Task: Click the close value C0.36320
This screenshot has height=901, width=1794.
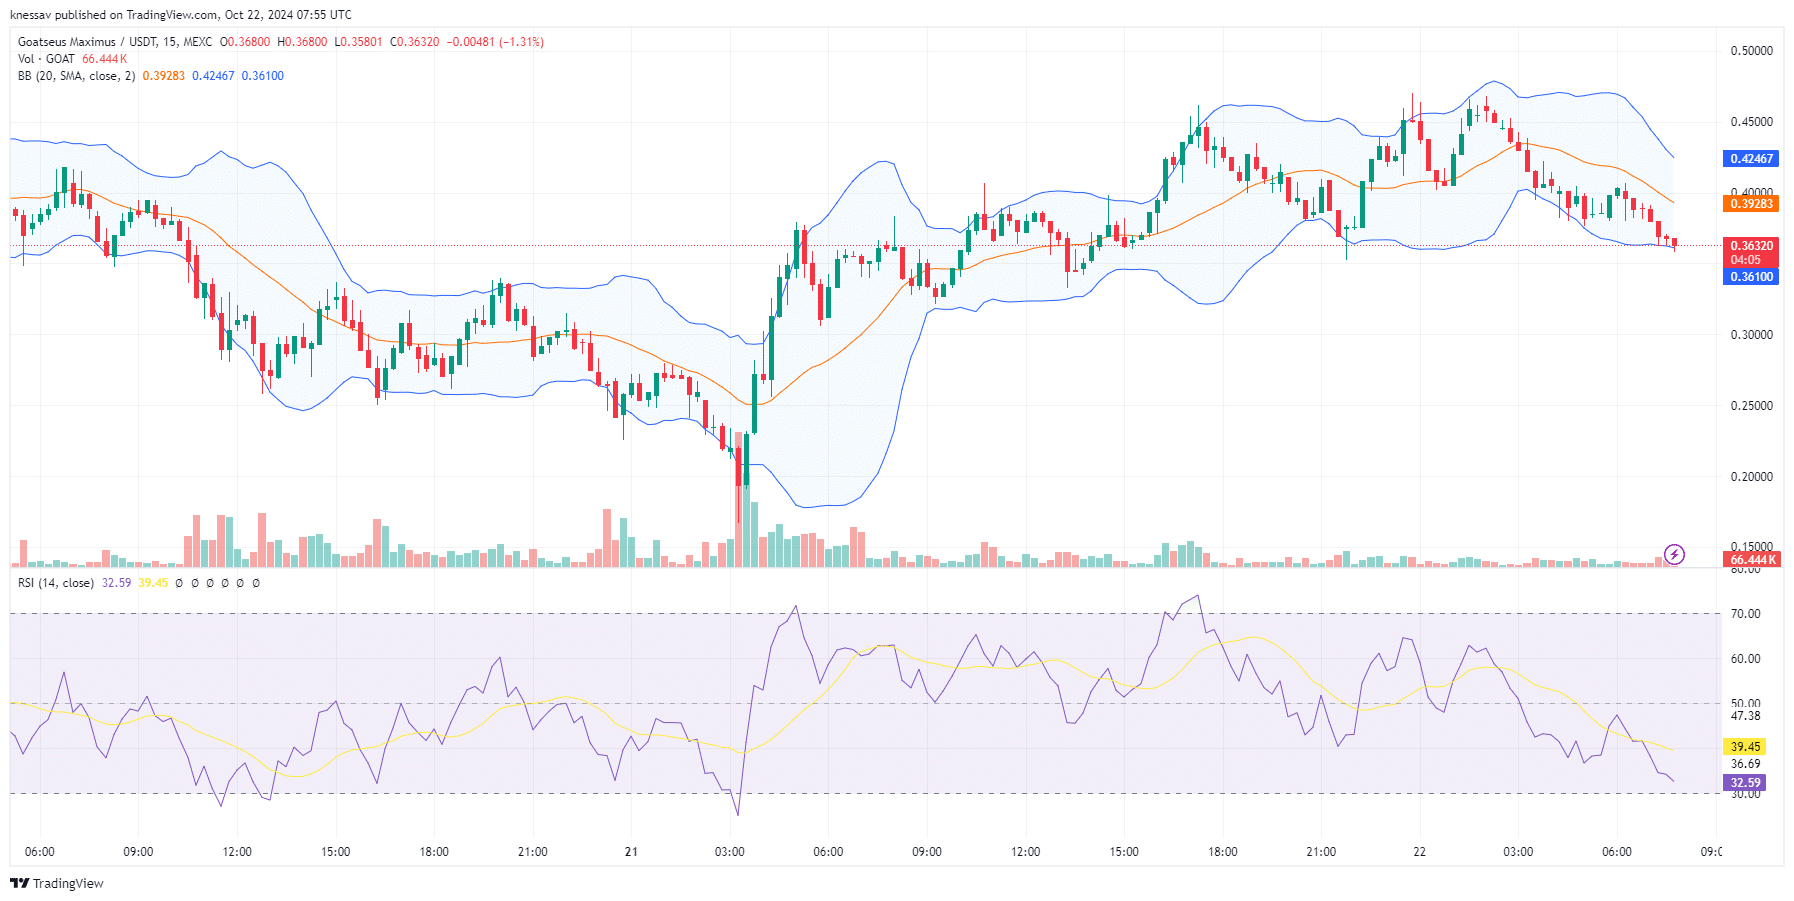Action: pos(414,42)
